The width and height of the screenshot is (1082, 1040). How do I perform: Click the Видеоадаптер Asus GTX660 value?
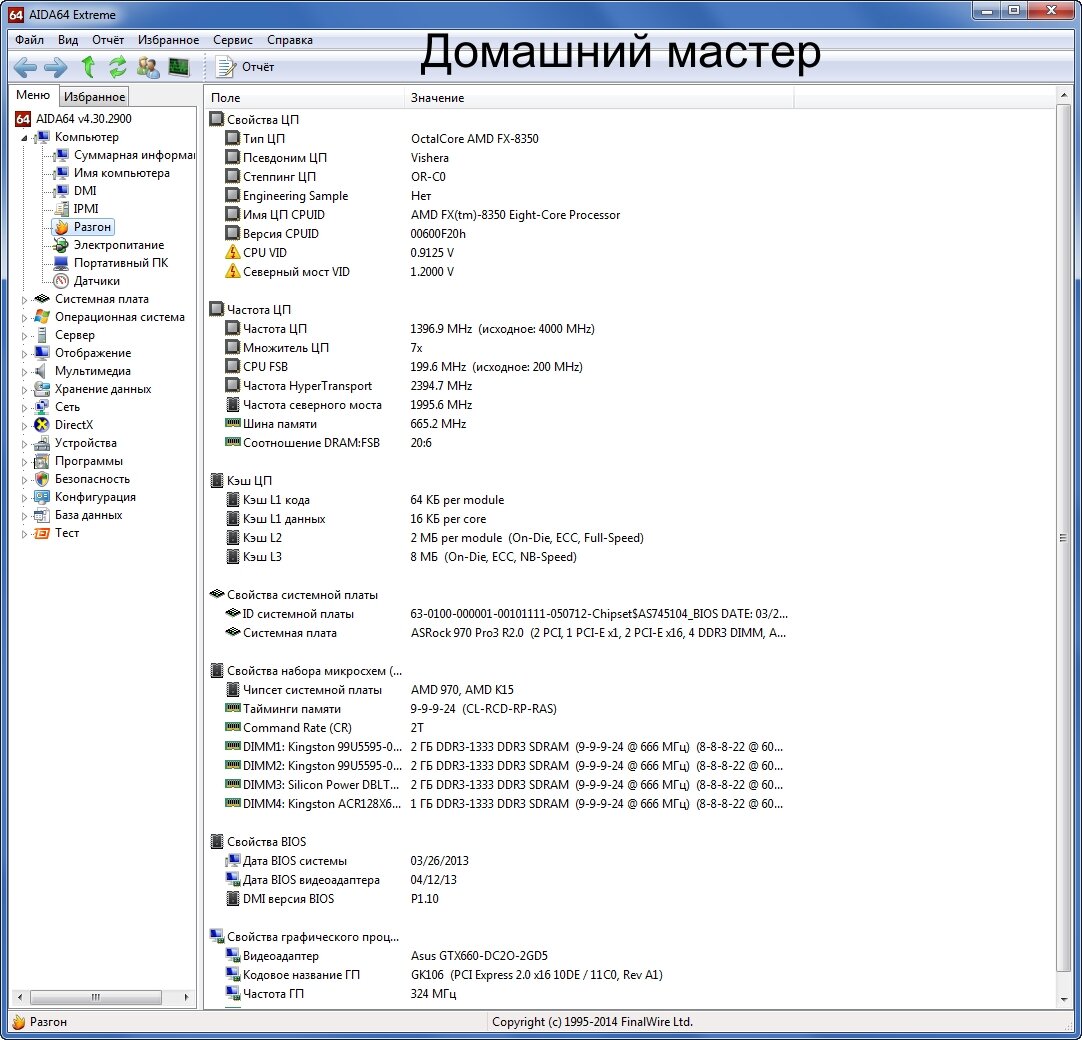point(479,956)
